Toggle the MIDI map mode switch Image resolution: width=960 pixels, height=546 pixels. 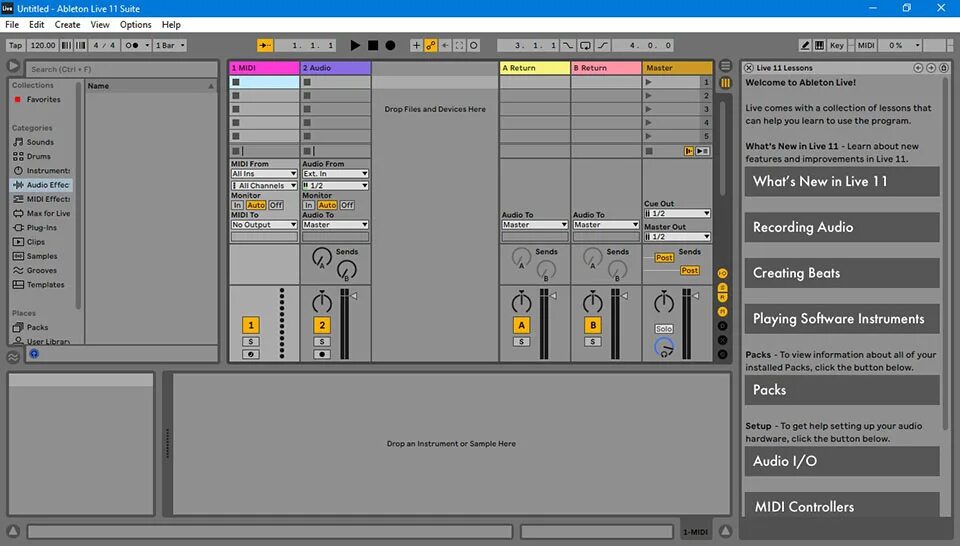pos(866,45)
